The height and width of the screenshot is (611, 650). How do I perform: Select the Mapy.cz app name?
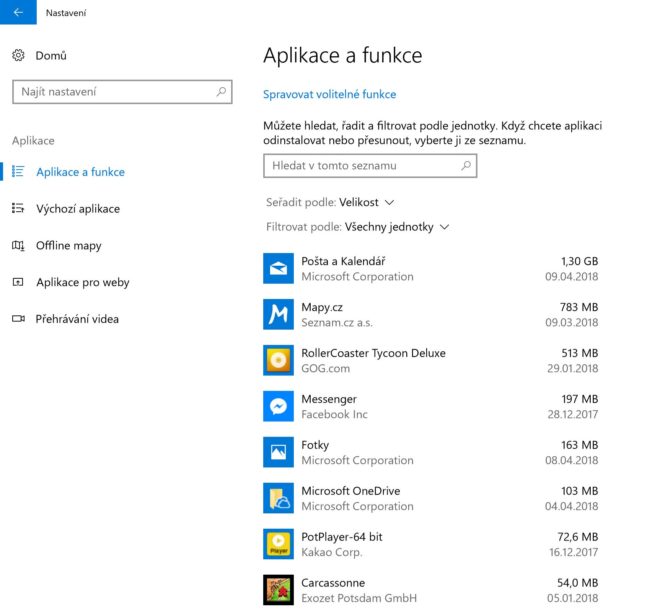(322, 307)
